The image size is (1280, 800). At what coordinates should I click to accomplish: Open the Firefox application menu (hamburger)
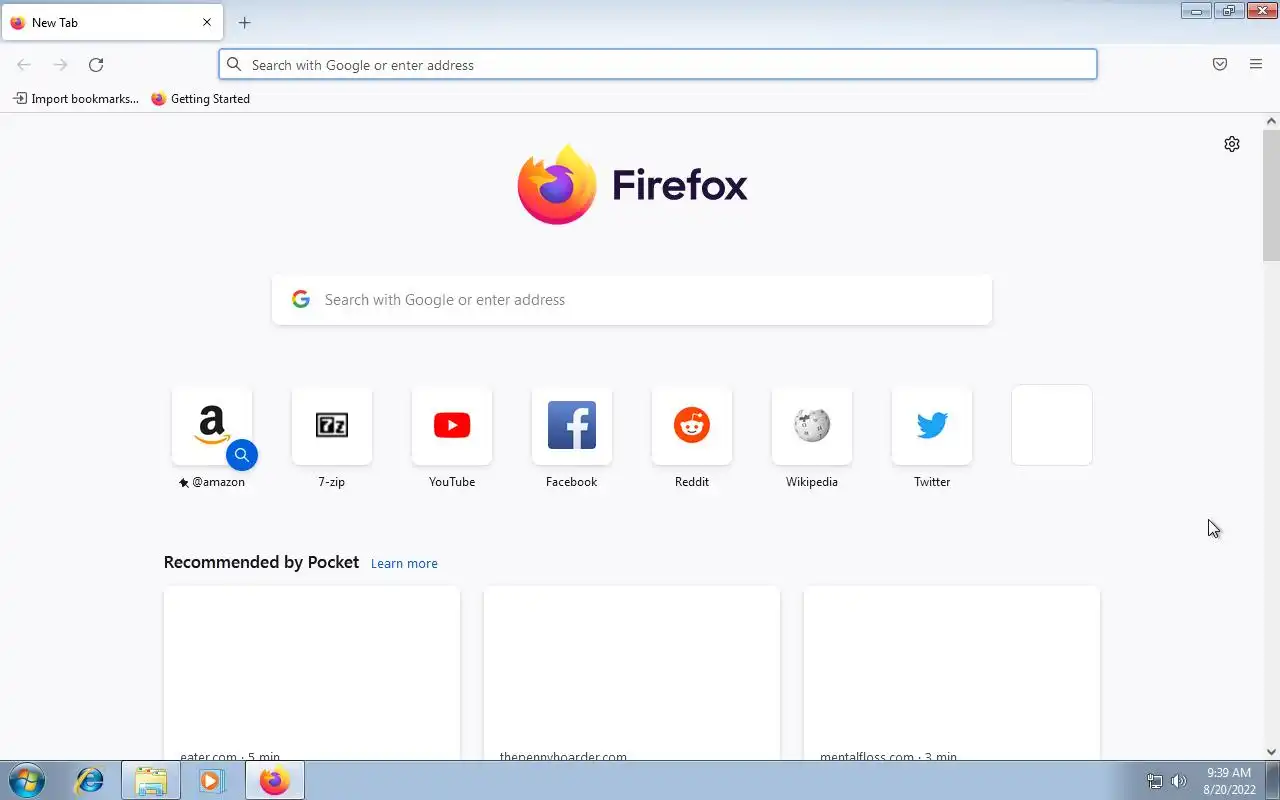(1256, 64)
